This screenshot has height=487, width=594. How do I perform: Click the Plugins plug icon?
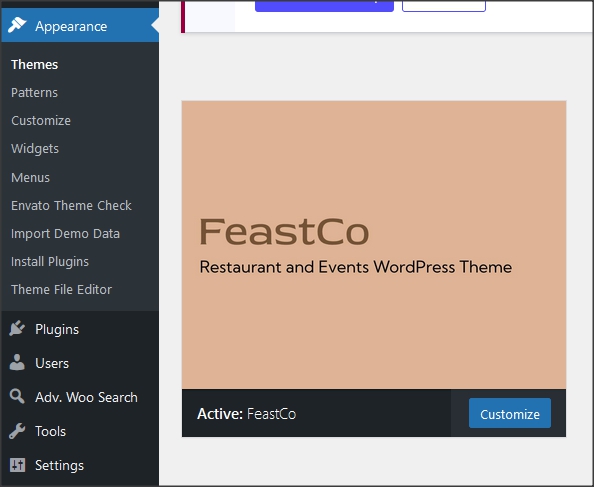tap(17, 329)
